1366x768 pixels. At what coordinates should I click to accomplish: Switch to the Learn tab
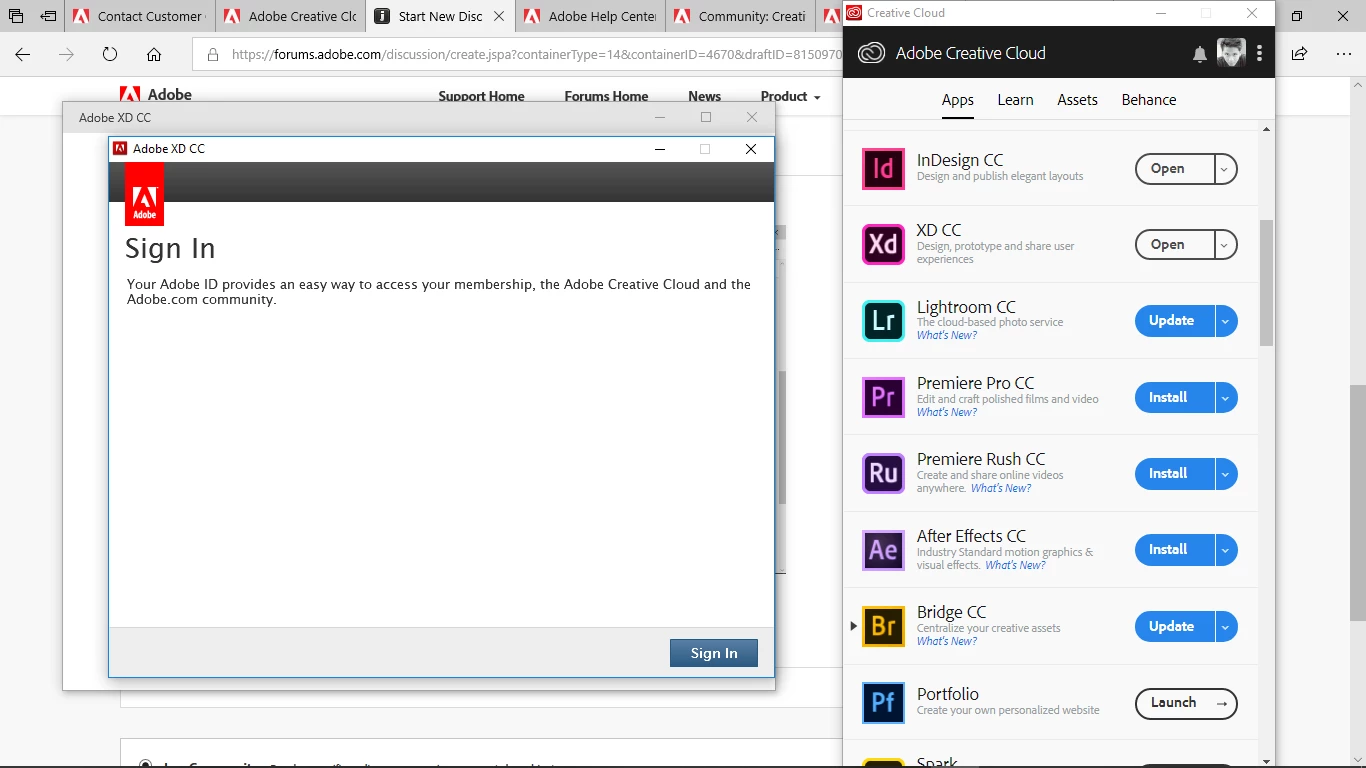pyautogui.click(x=1015, y=100)
